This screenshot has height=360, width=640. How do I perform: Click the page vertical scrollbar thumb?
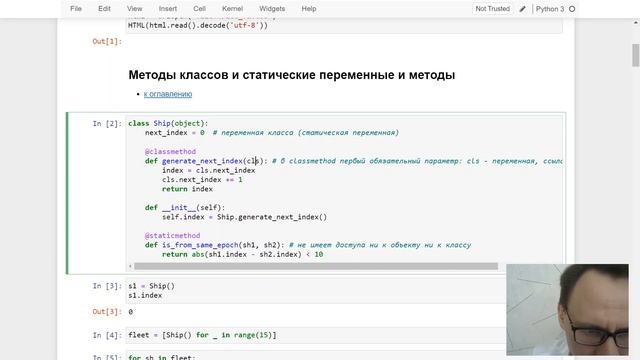click(636, 55)
